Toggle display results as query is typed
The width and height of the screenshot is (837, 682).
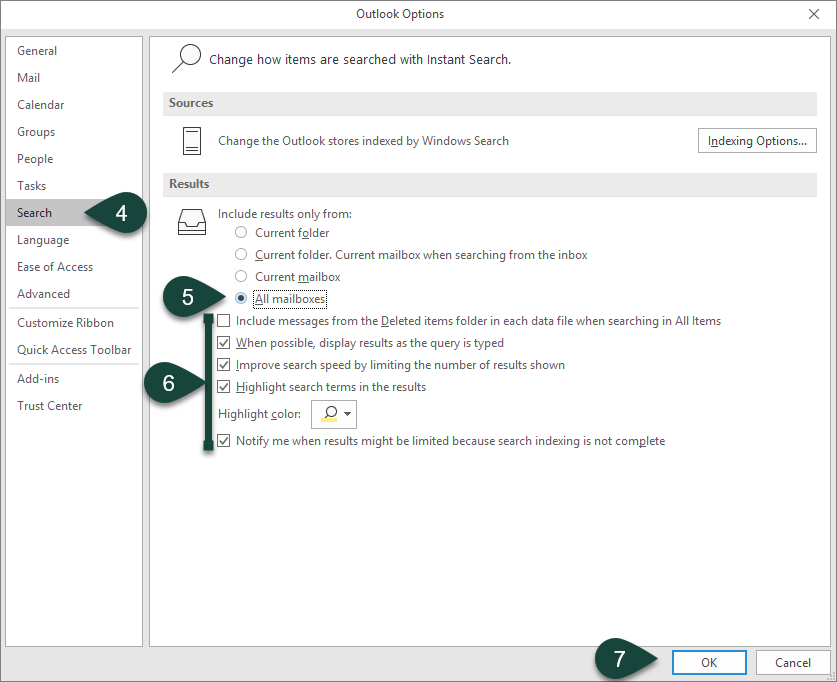[x=224, y=343]
